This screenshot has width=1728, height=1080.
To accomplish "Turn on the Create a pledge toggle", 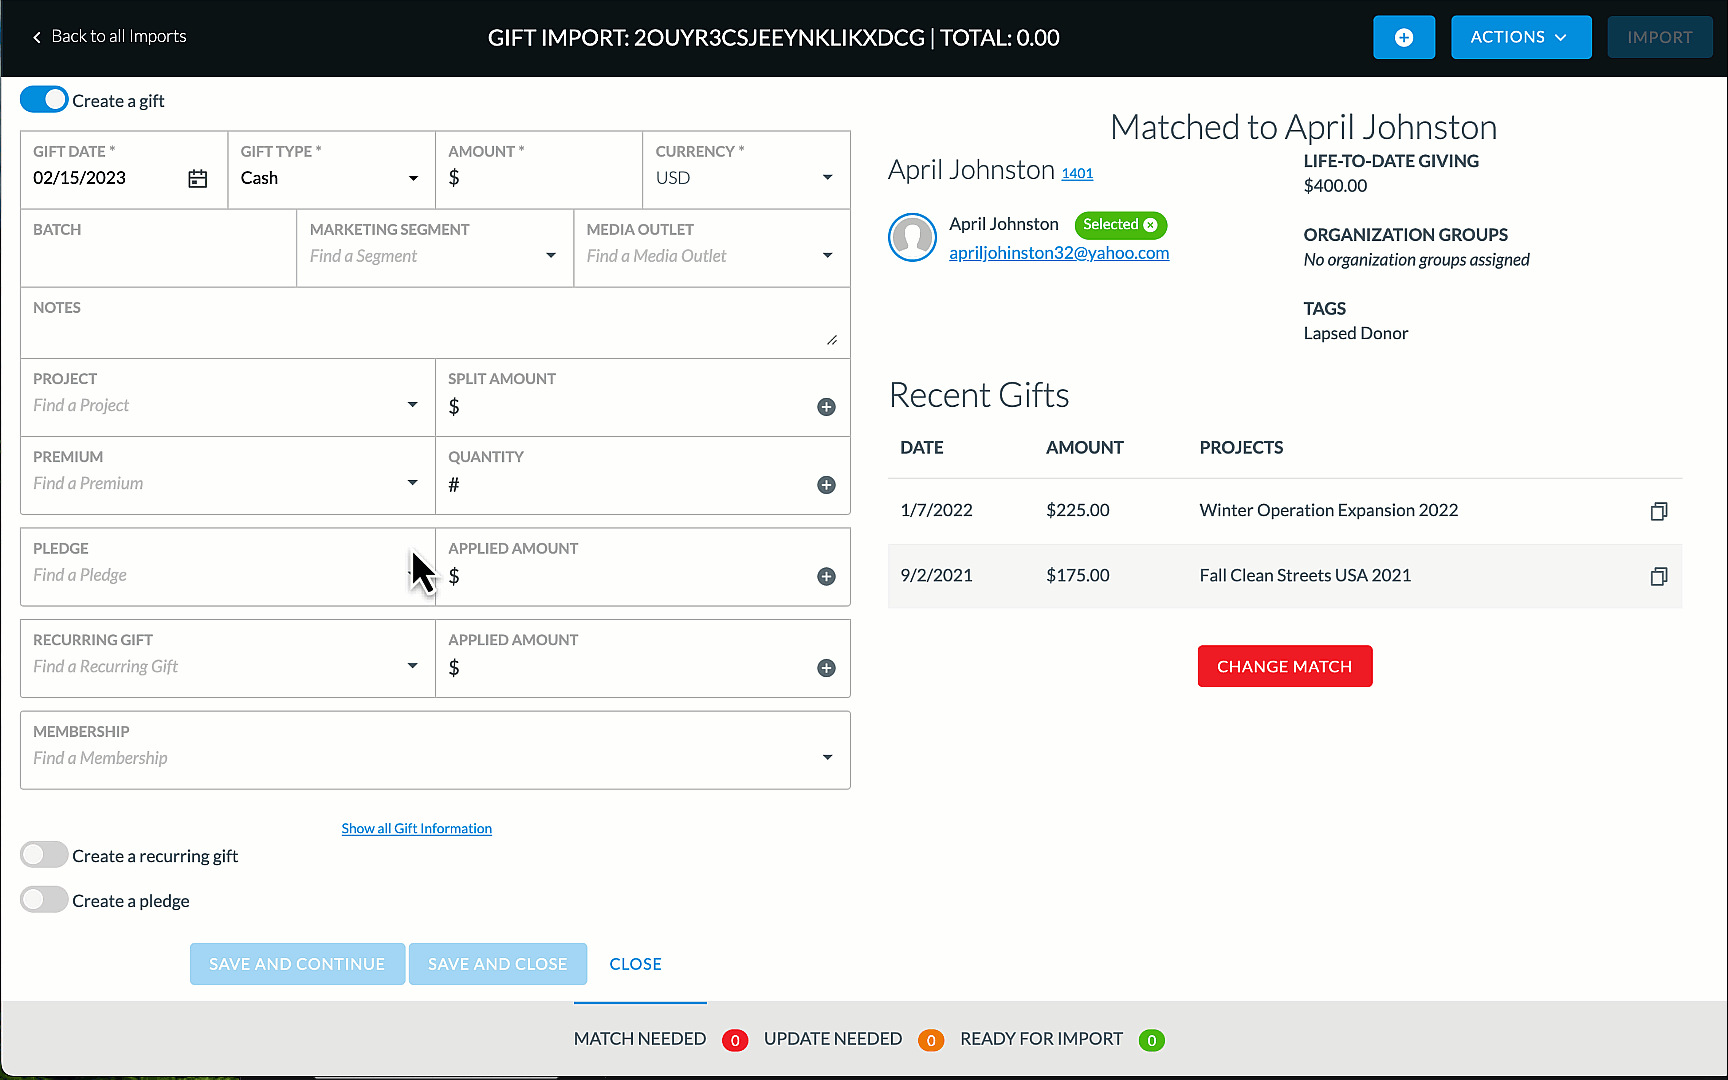I will click(x=44, y=900).
